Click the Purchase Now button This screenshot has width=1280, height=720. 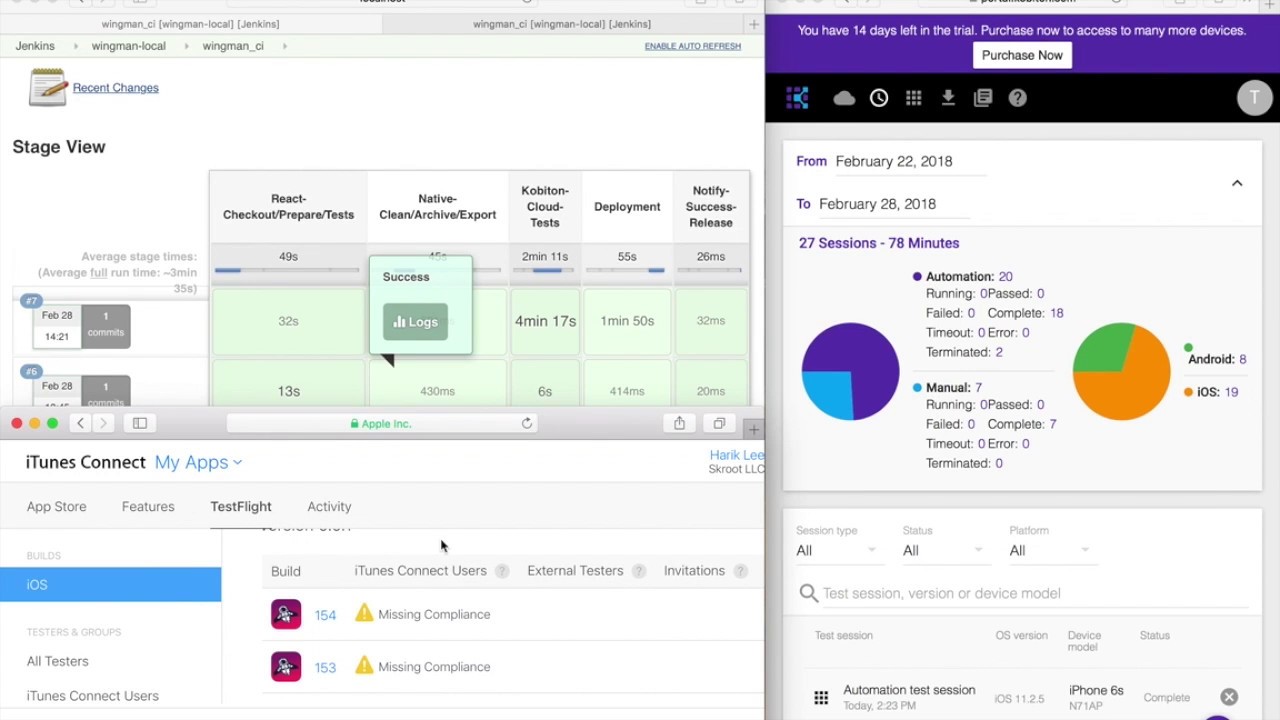1022,55
